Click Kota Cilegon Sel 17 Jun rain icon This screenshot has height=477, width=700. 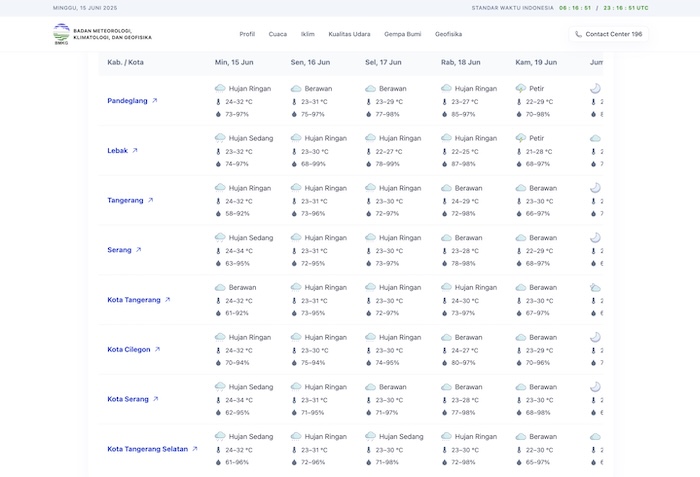coord(371,337)
